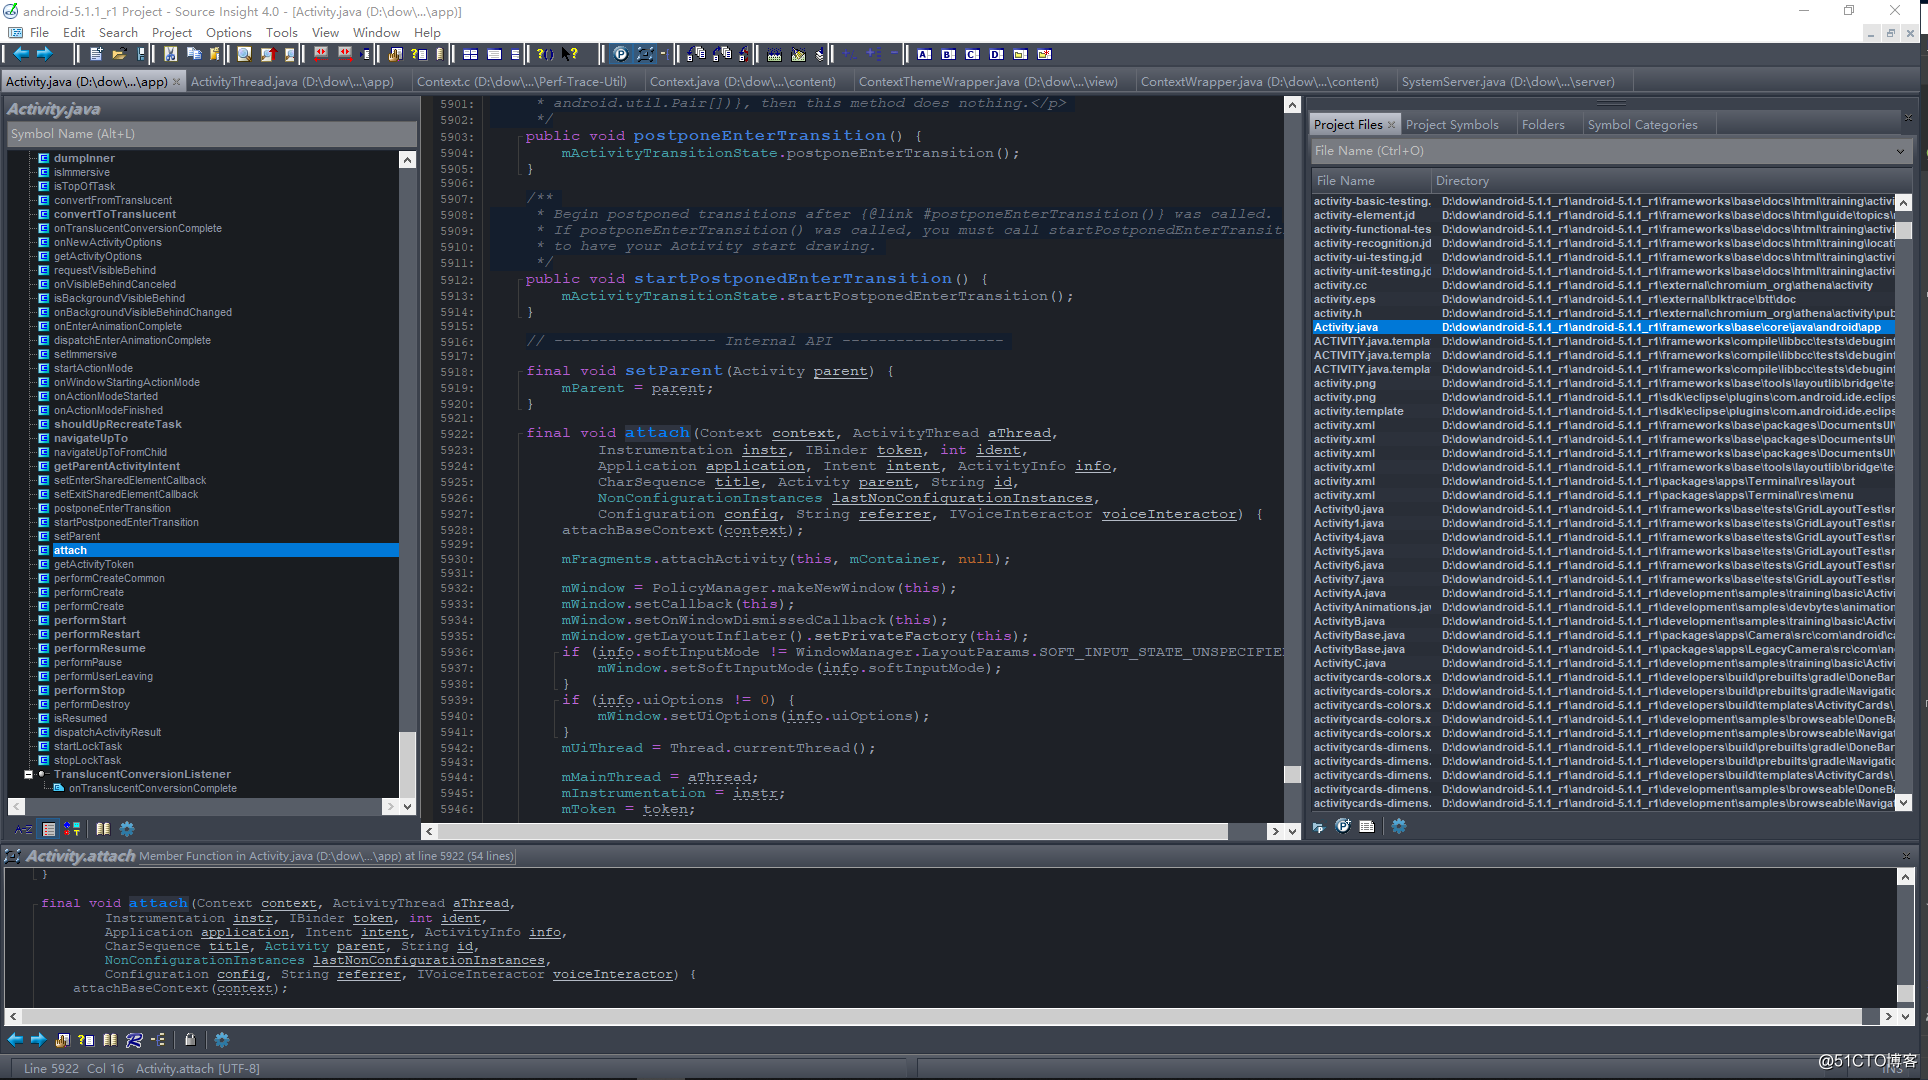Open symbol window settings gear icon
The image size is (1928, 1080).
[127, 829]
